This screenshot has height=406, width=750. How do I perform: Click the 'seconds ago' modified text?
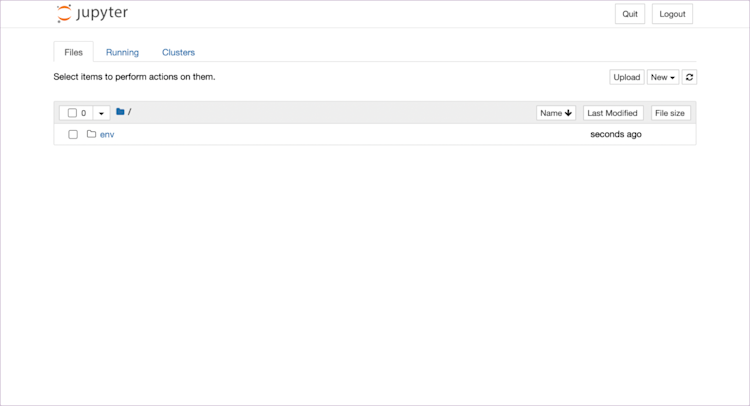coord(616,134)
